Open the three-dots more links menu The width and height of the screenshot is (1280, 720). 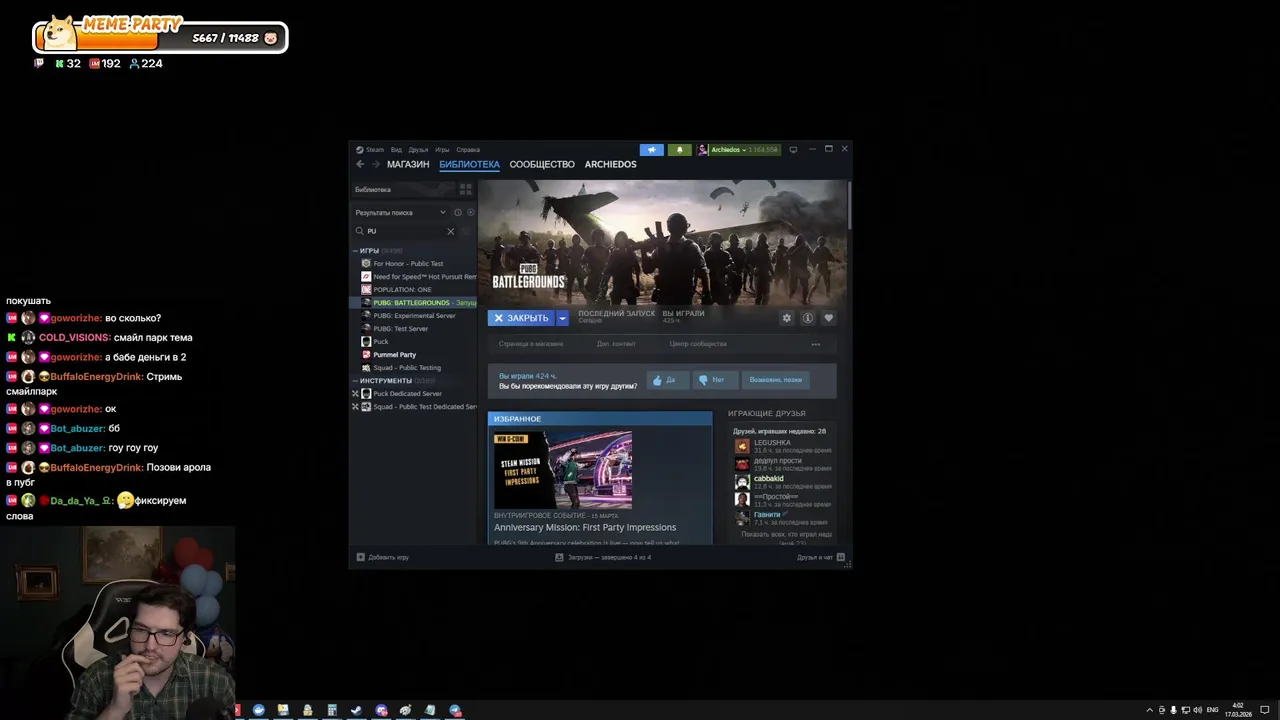coord(816,344)
